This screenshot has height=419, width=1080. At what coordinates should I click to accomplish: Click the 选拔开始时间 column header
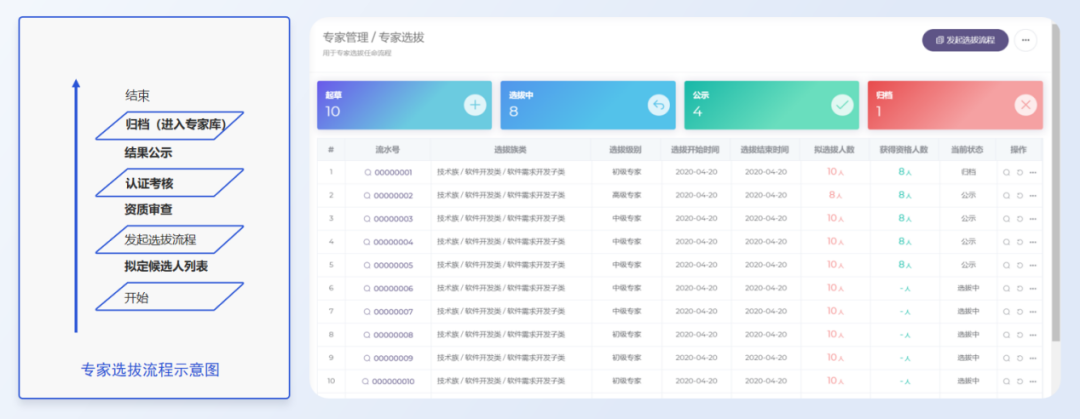(696, 150)
